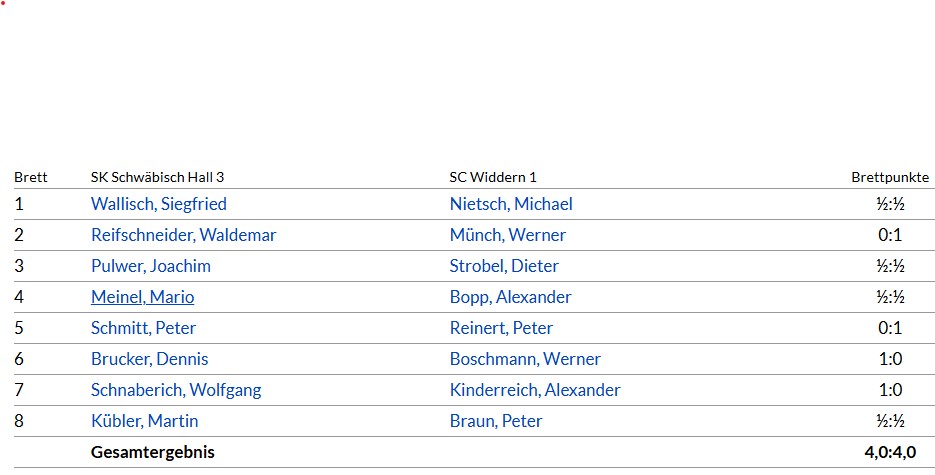Image resolution: width=935 pixels, height=475 pixels.
Task: Click the Reifschneider, Waldemar link
Action: pos(184,235)
